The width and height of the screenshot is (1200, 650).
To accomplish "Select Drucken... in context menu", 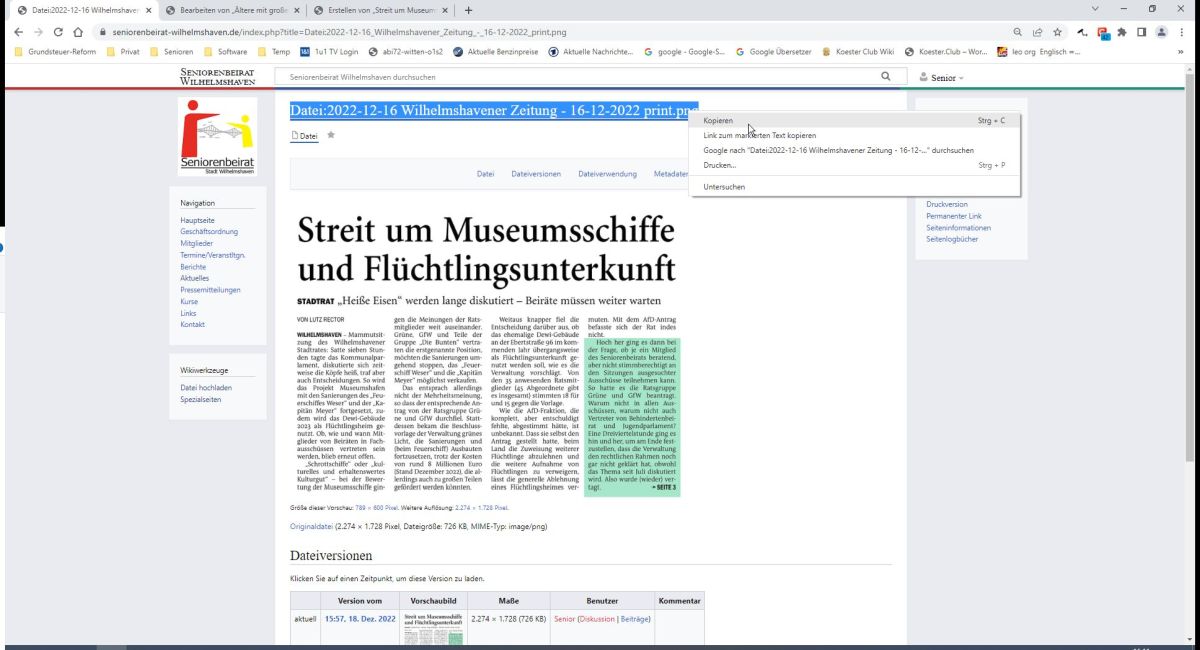I will 719,165.
